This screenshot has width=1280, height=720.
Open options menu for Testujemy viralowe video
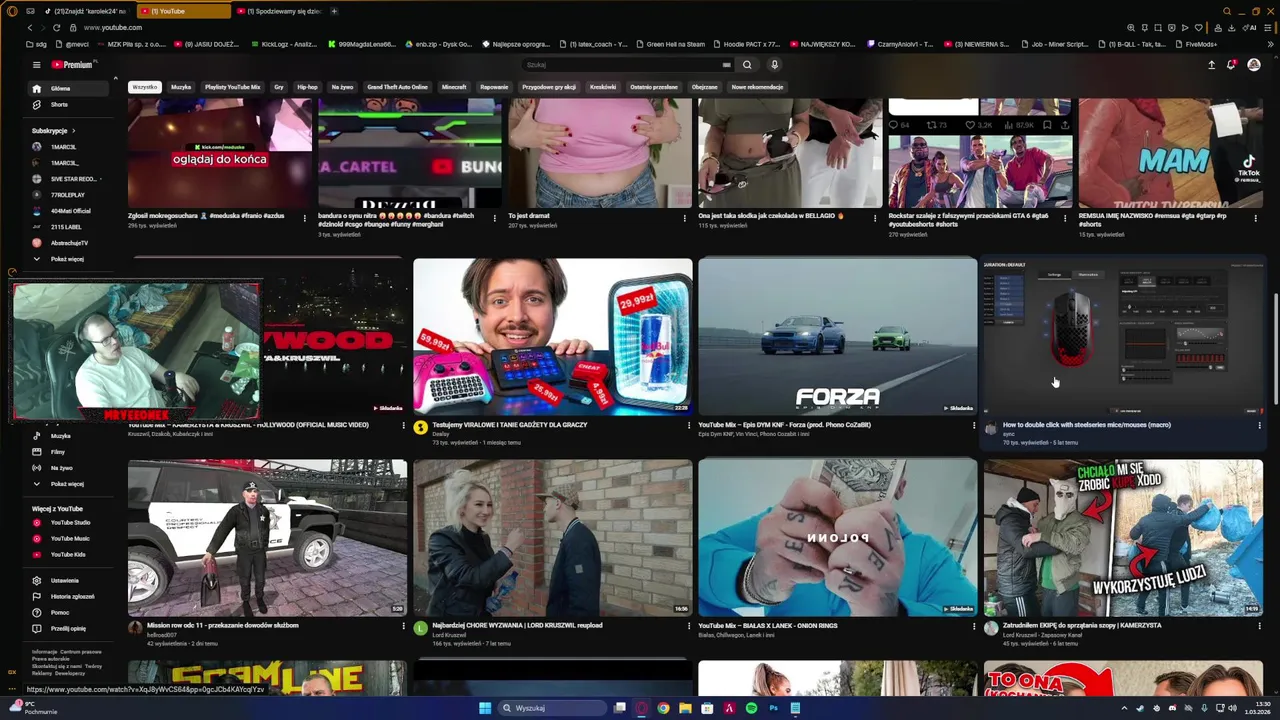[689, 425]
